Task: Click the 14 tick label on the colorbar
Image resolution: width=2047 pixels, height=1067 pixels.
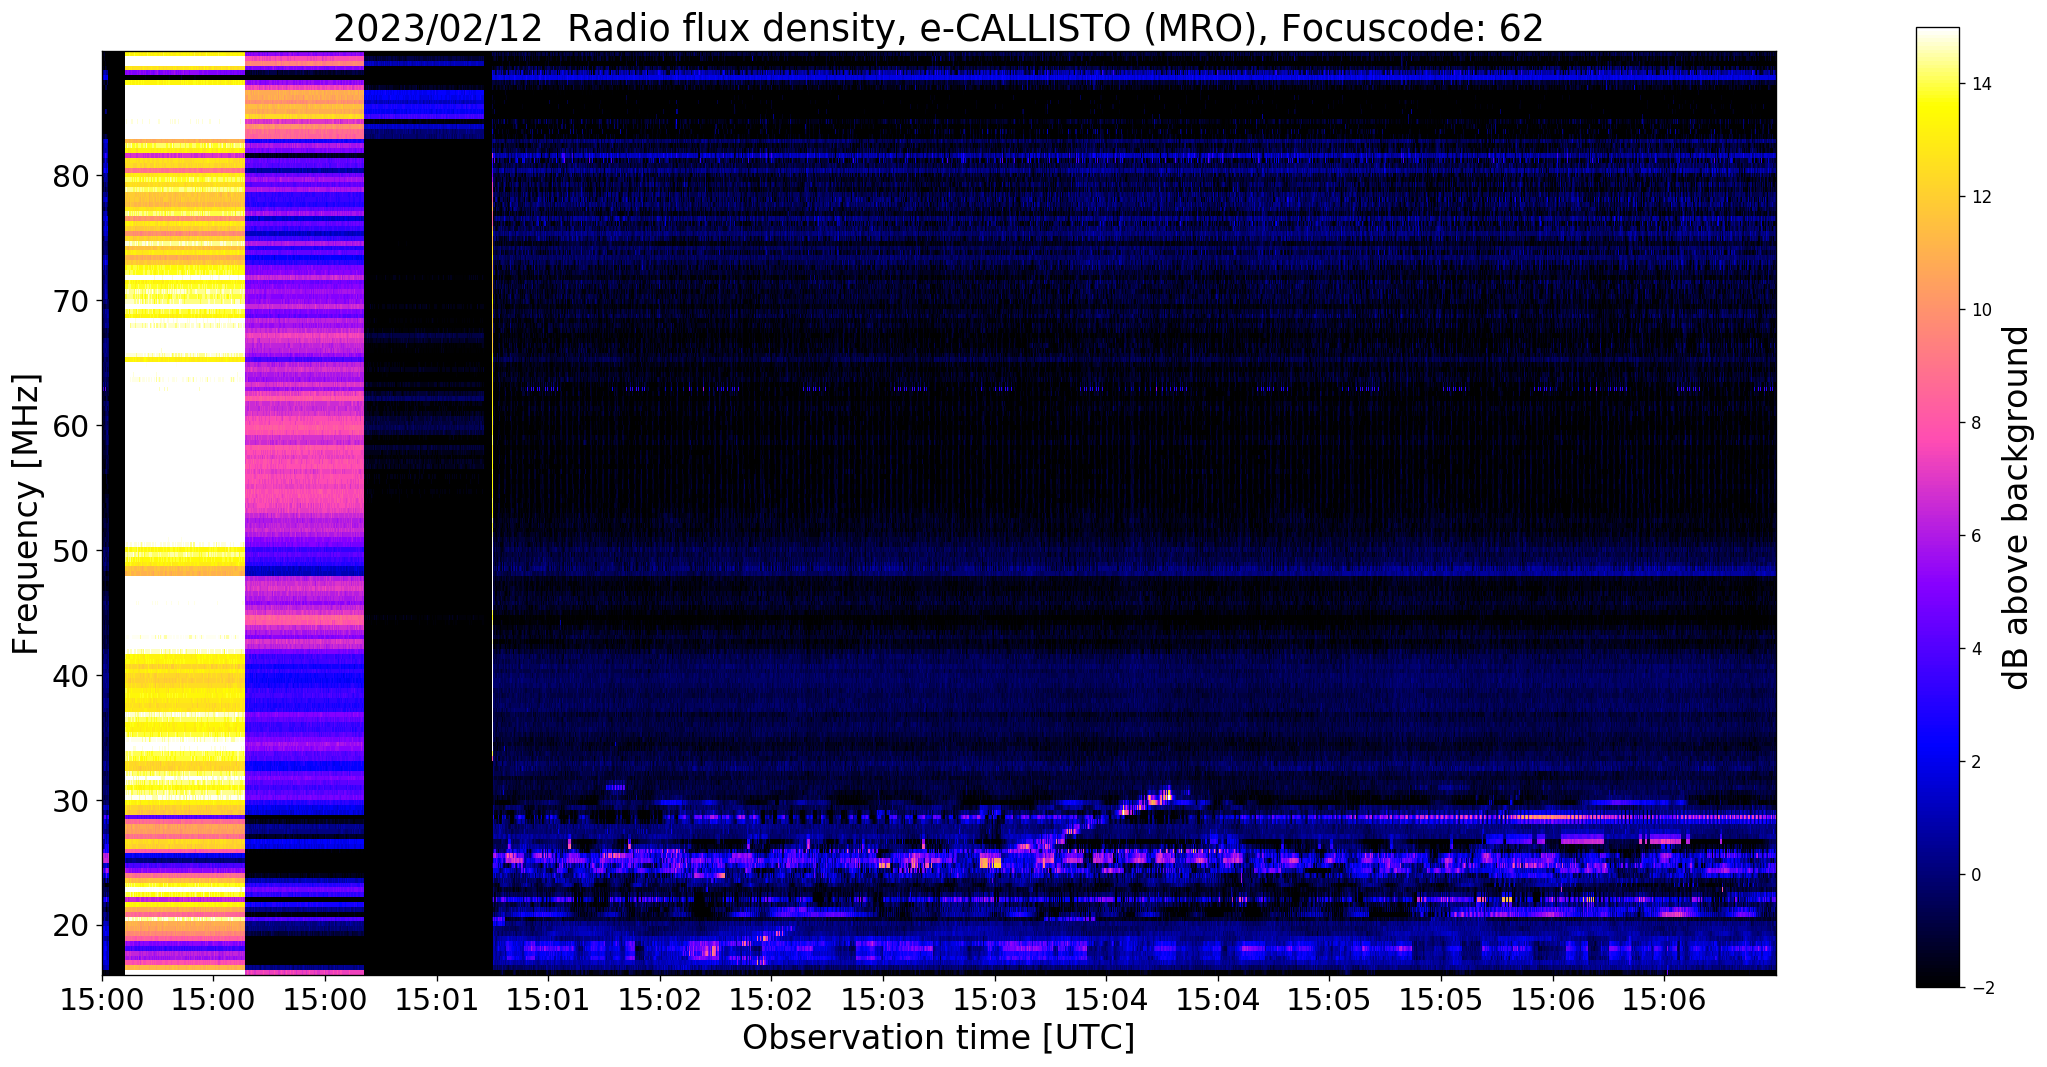Action: click(x=1980, y=84)
